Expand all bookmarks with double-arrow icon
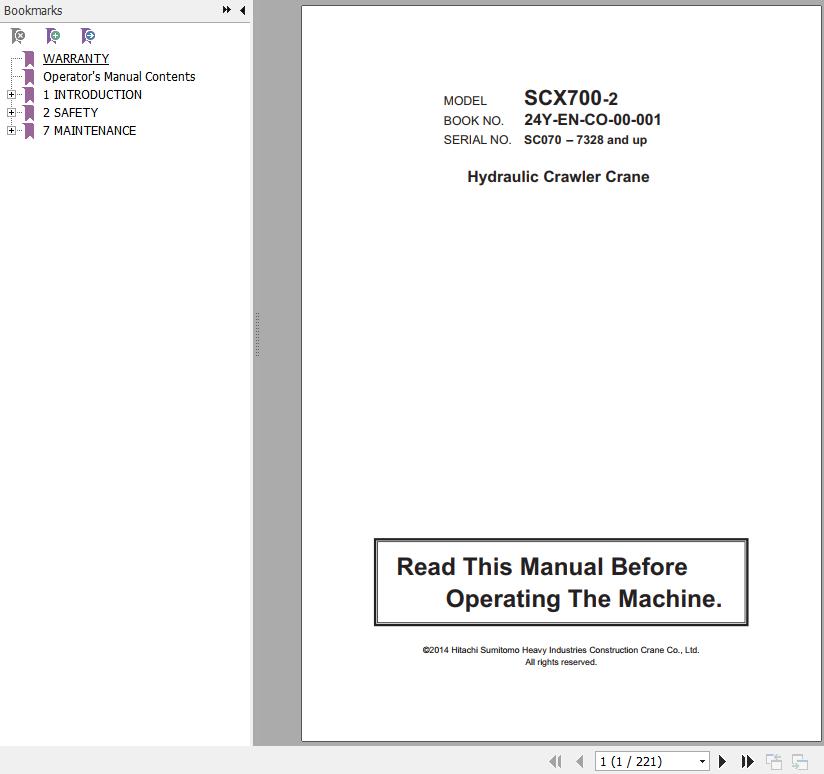 226,10
